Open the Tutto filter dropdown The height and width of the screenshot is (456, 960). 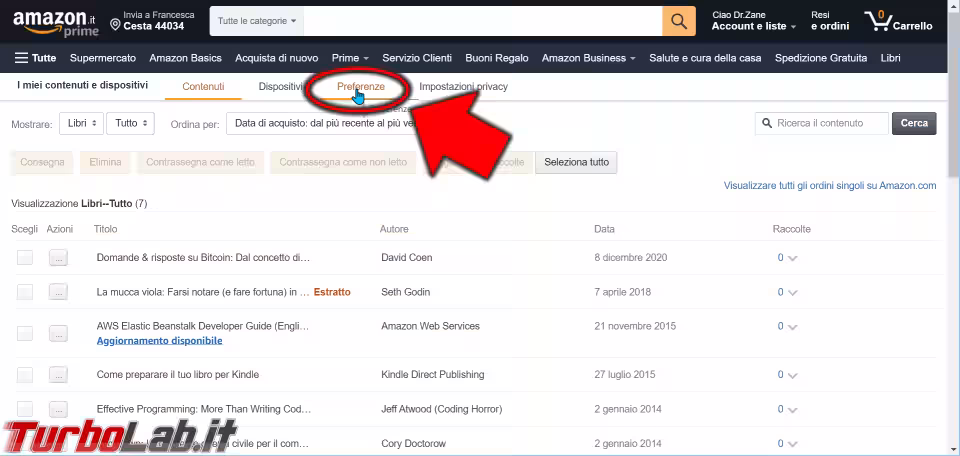pyautogui.click(x=130, y=123)
